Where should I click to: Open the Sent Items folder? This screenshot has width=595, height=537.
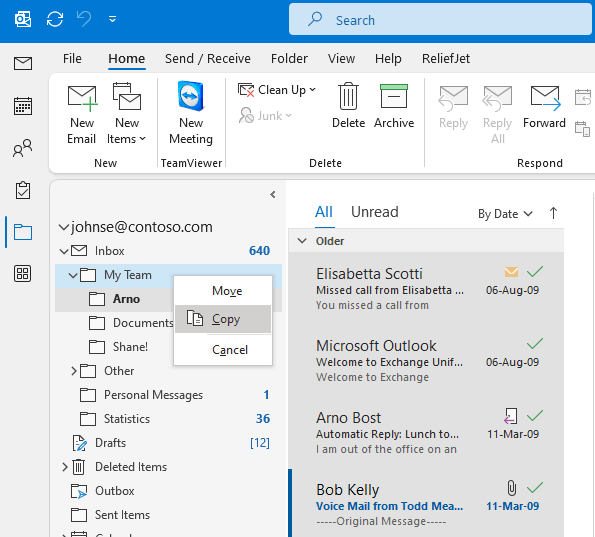(168, 515)
